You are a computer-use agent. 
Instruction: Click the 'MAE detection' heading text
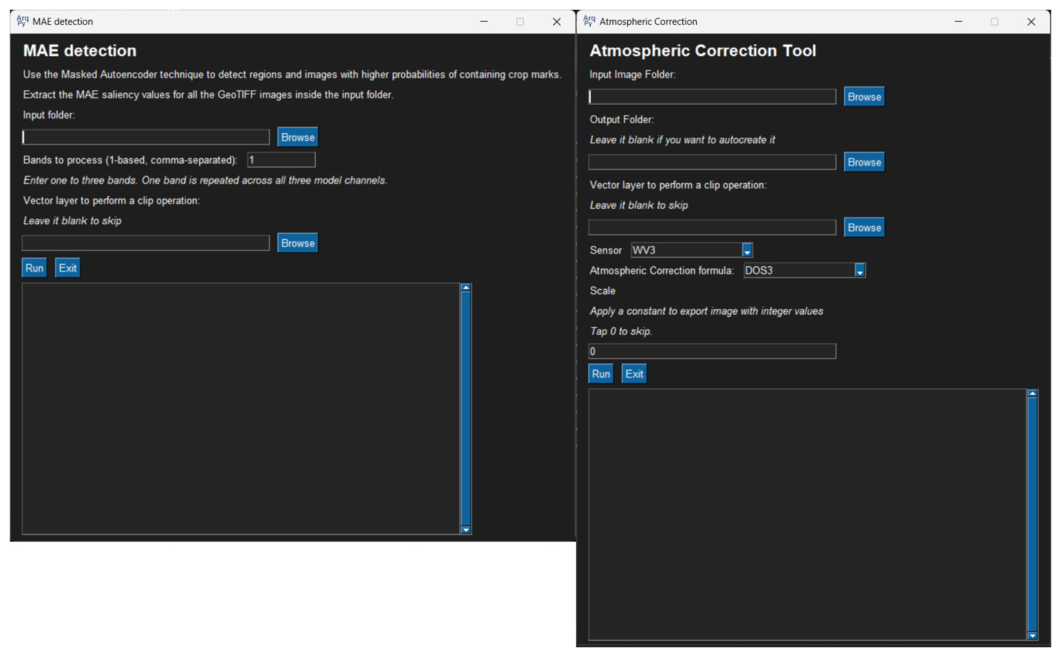pyautogui.click(x=80, y=51)
